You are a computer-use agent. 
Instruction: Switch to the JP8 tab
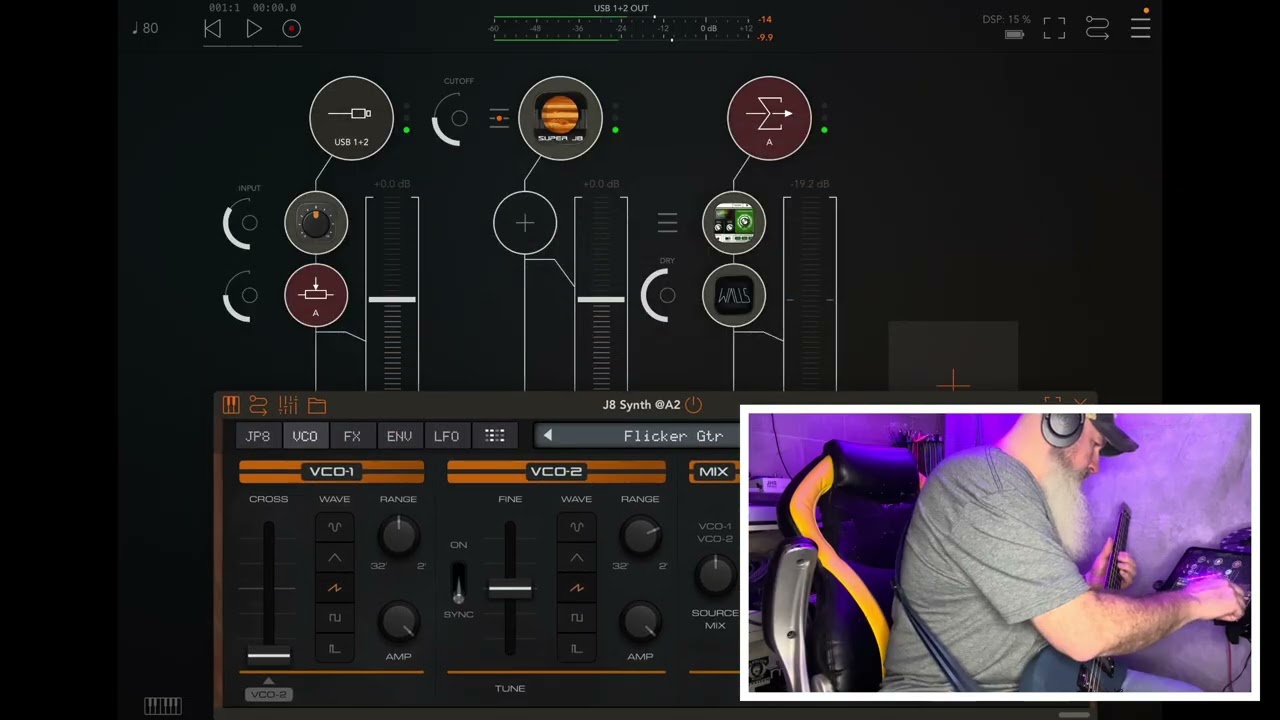(258, 436)
